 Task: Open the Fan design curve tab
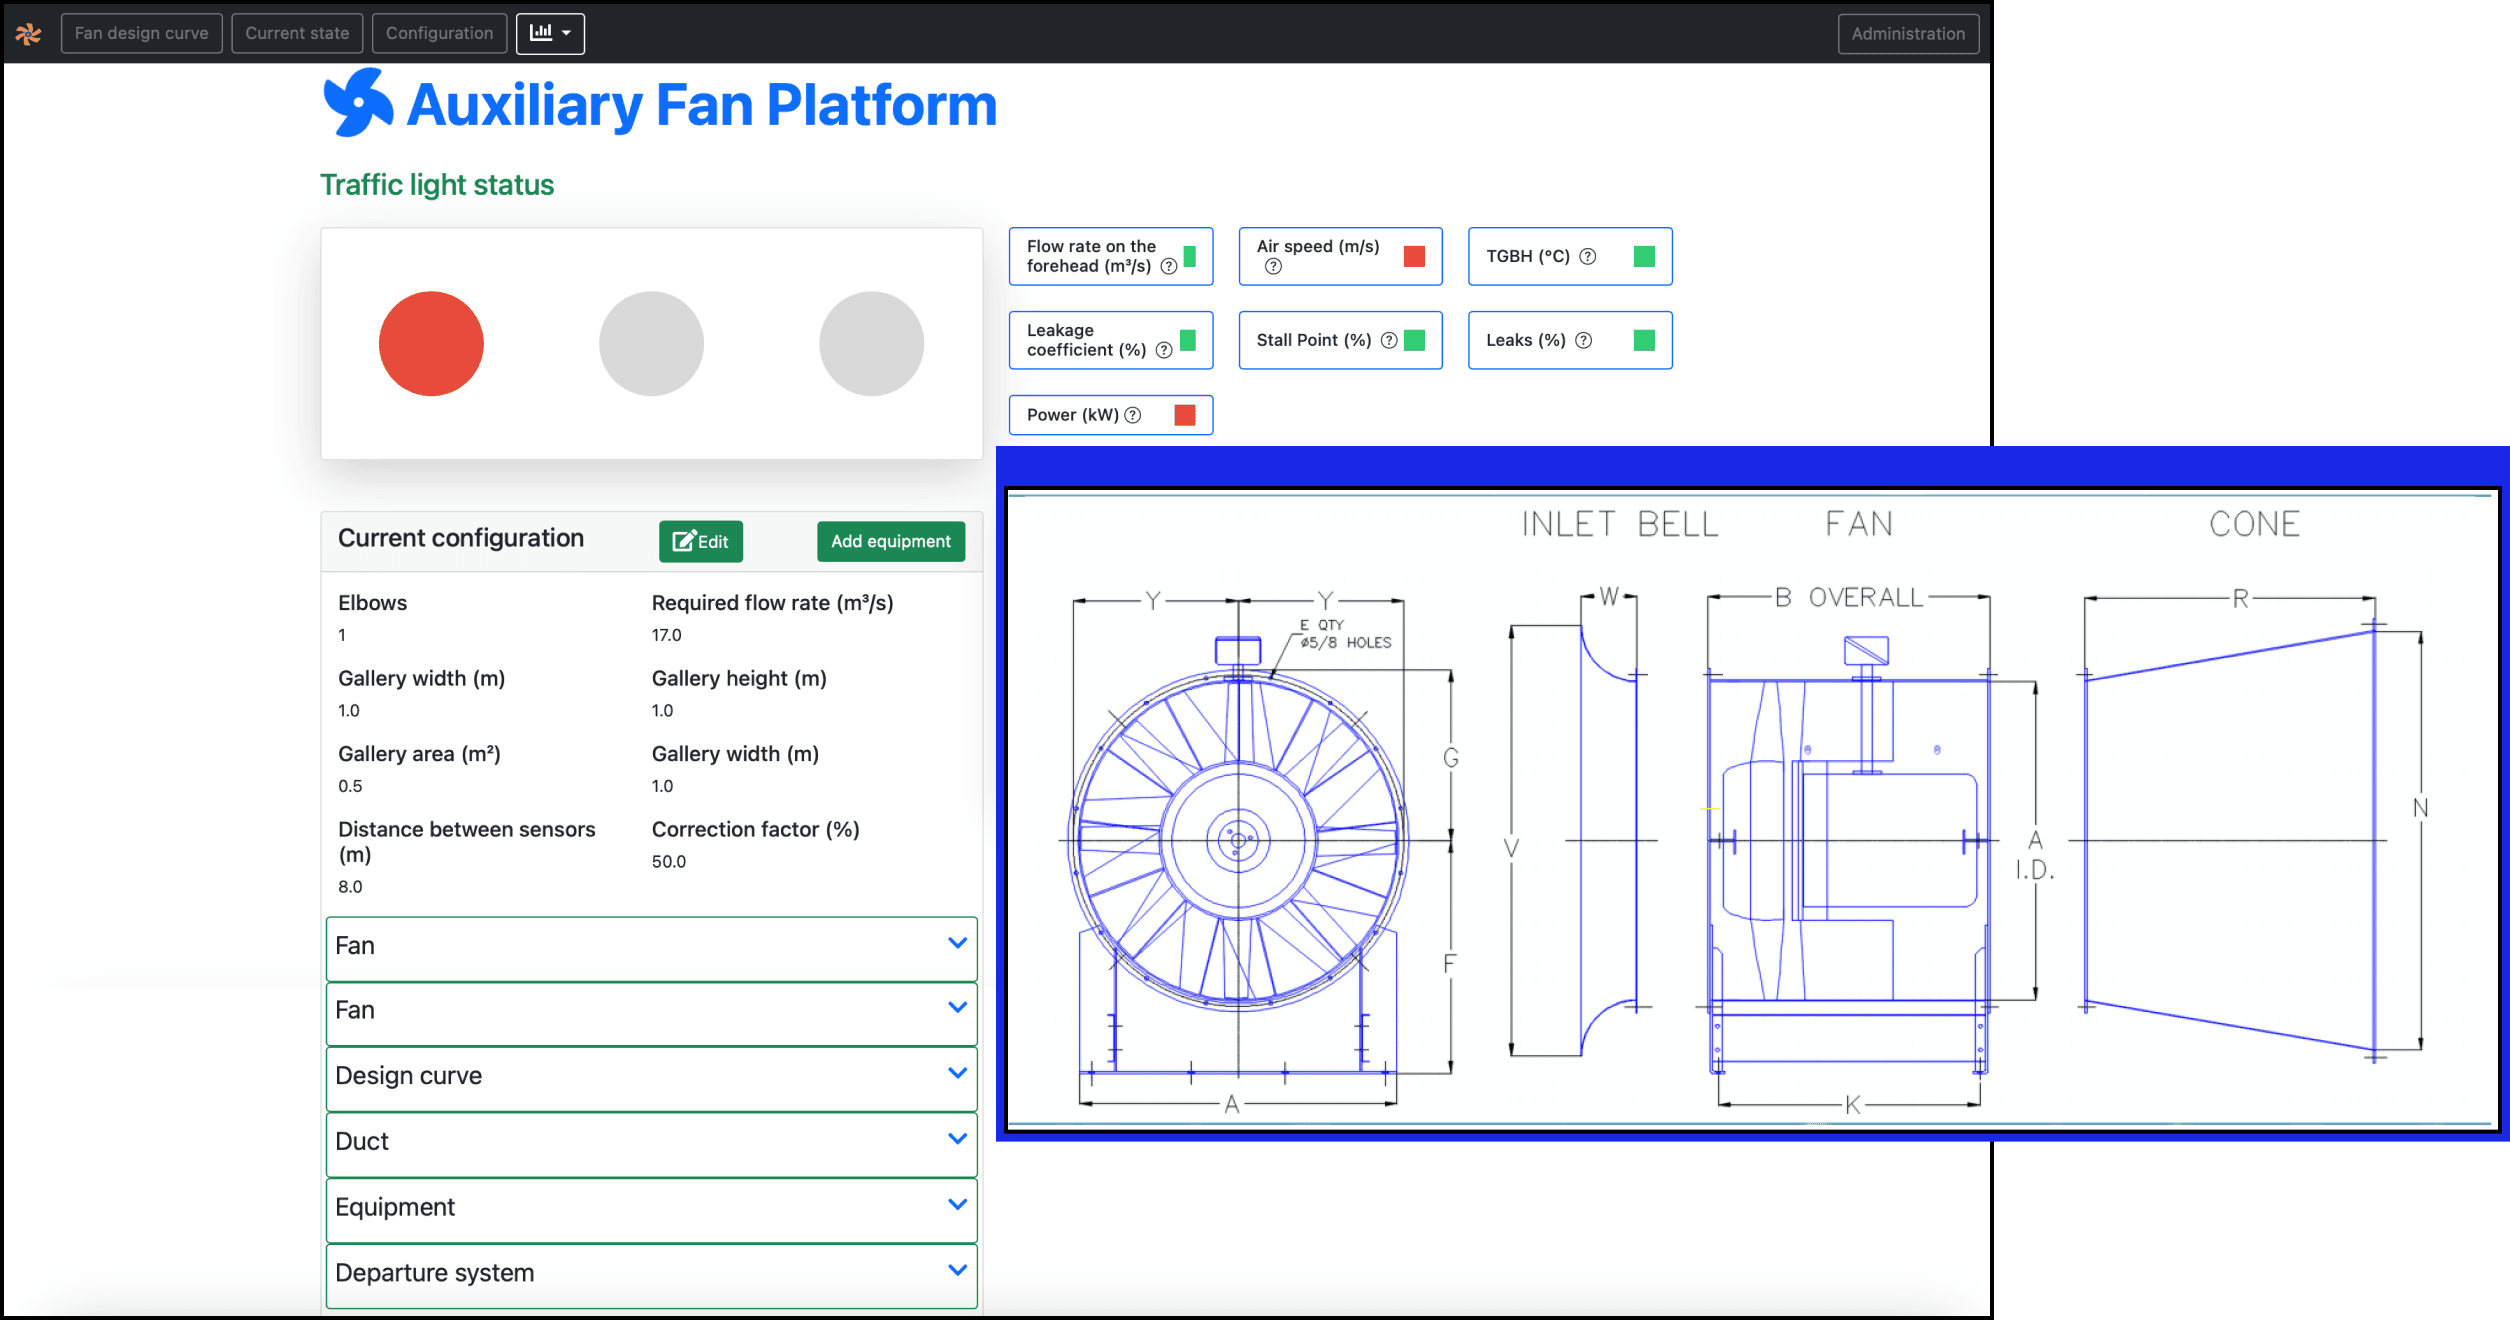point(141,33)
